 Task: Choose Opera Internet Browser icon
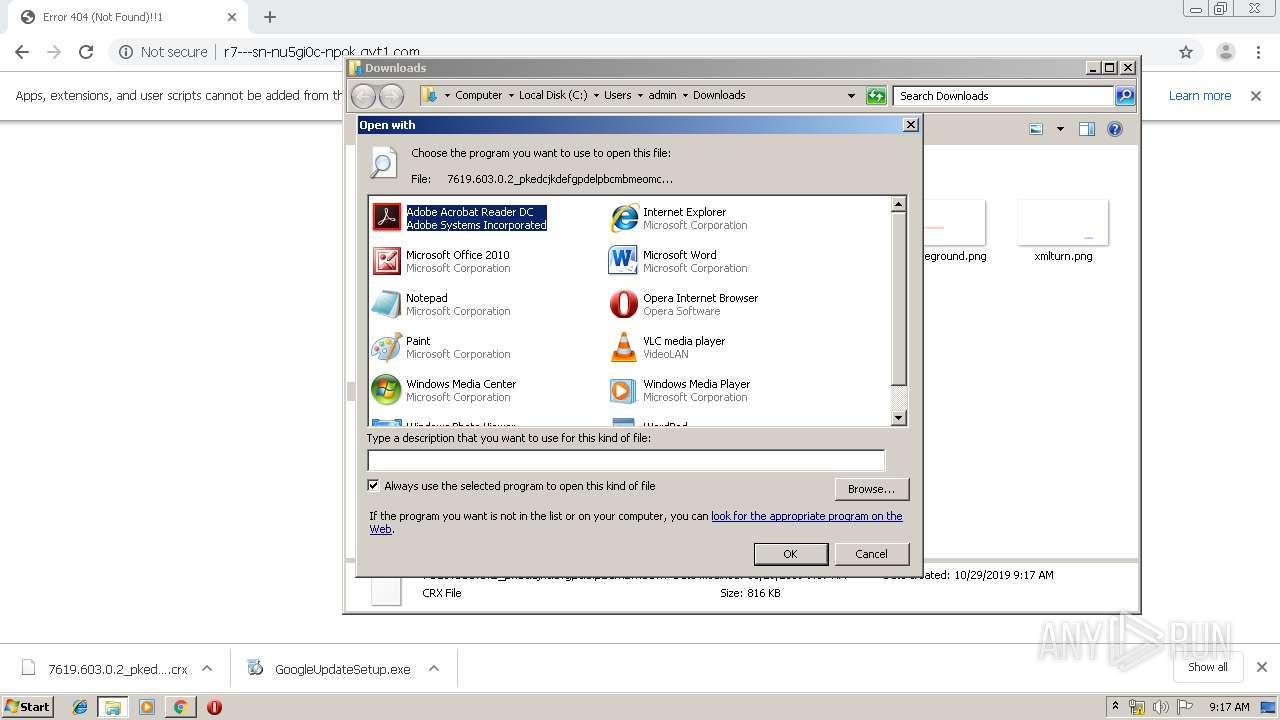[624, 304]
